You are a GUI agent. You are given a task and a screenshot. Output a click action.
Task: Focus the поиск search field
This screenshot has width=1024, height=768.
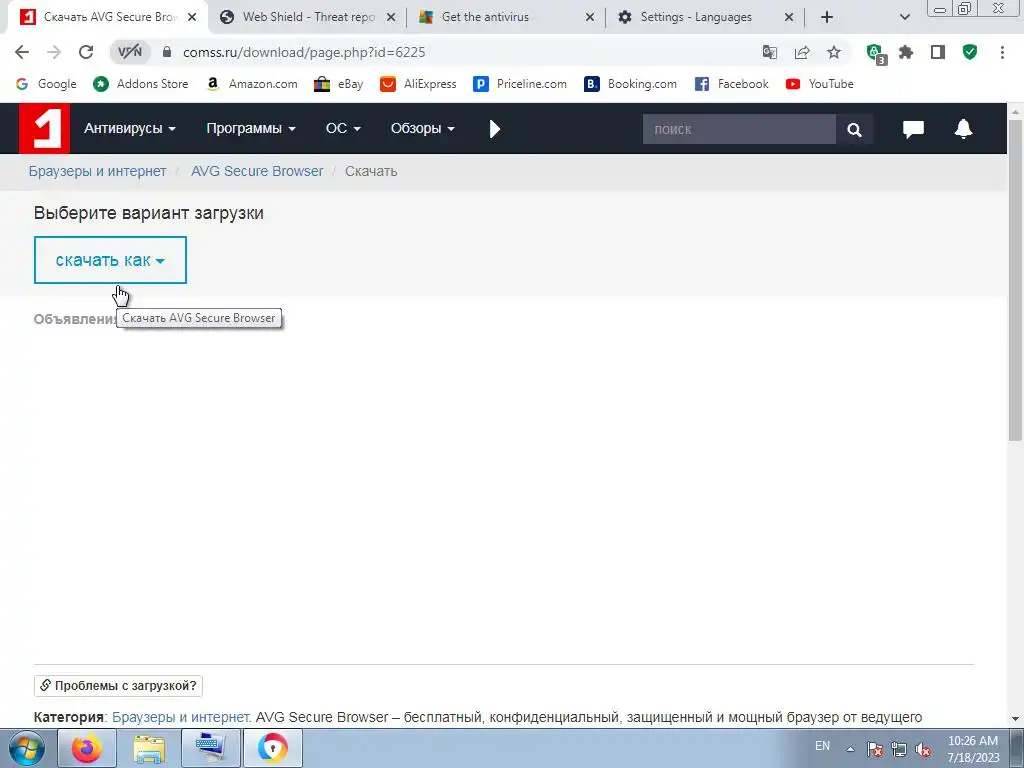[739, 129]
